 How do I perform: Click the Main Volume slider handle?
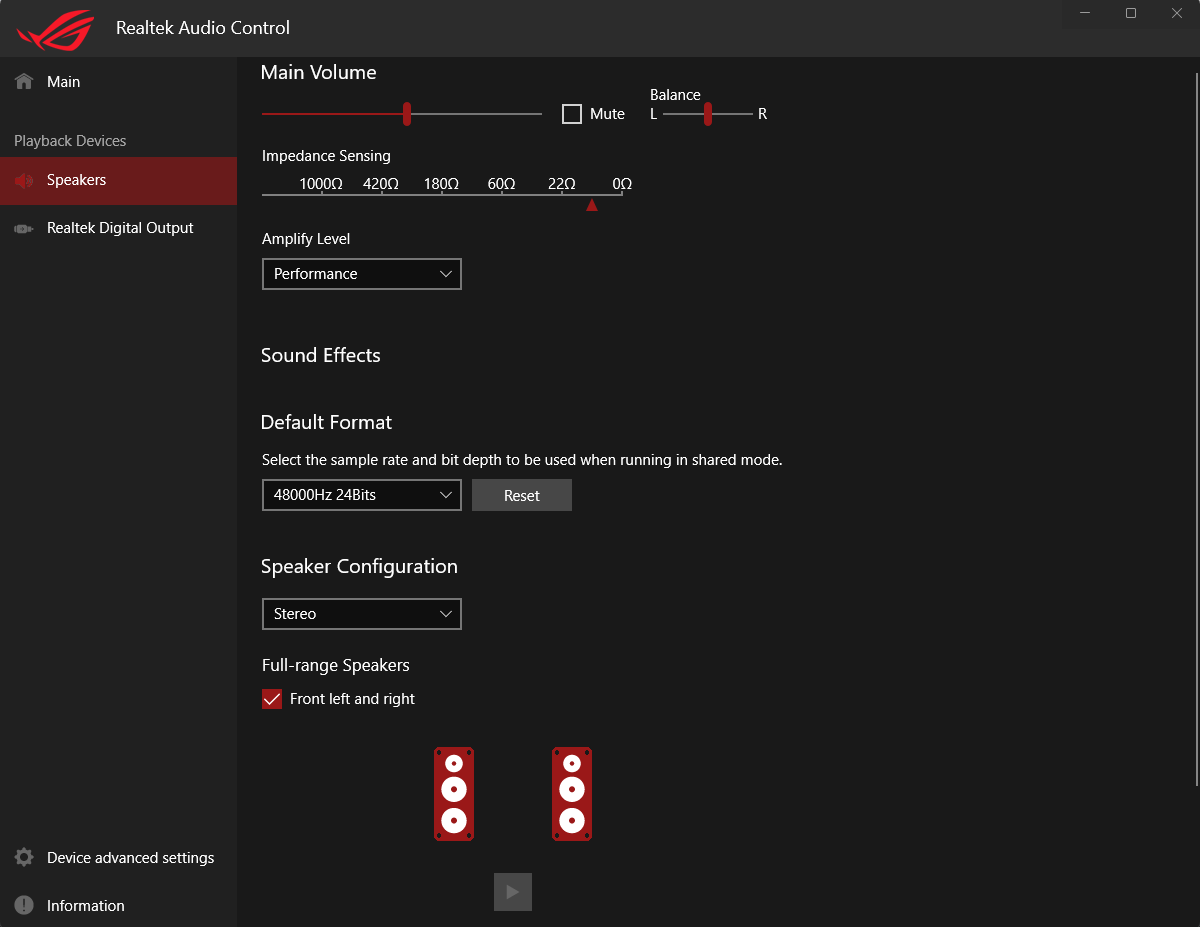[407, 114]
